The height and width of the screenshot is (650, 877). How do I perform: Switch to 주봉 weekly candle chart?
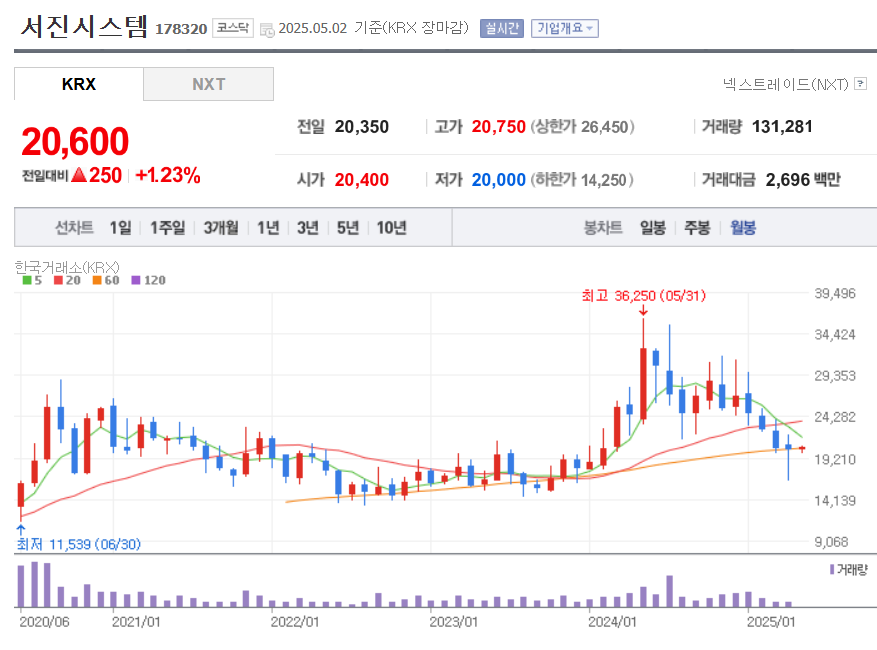coord(697,228)
